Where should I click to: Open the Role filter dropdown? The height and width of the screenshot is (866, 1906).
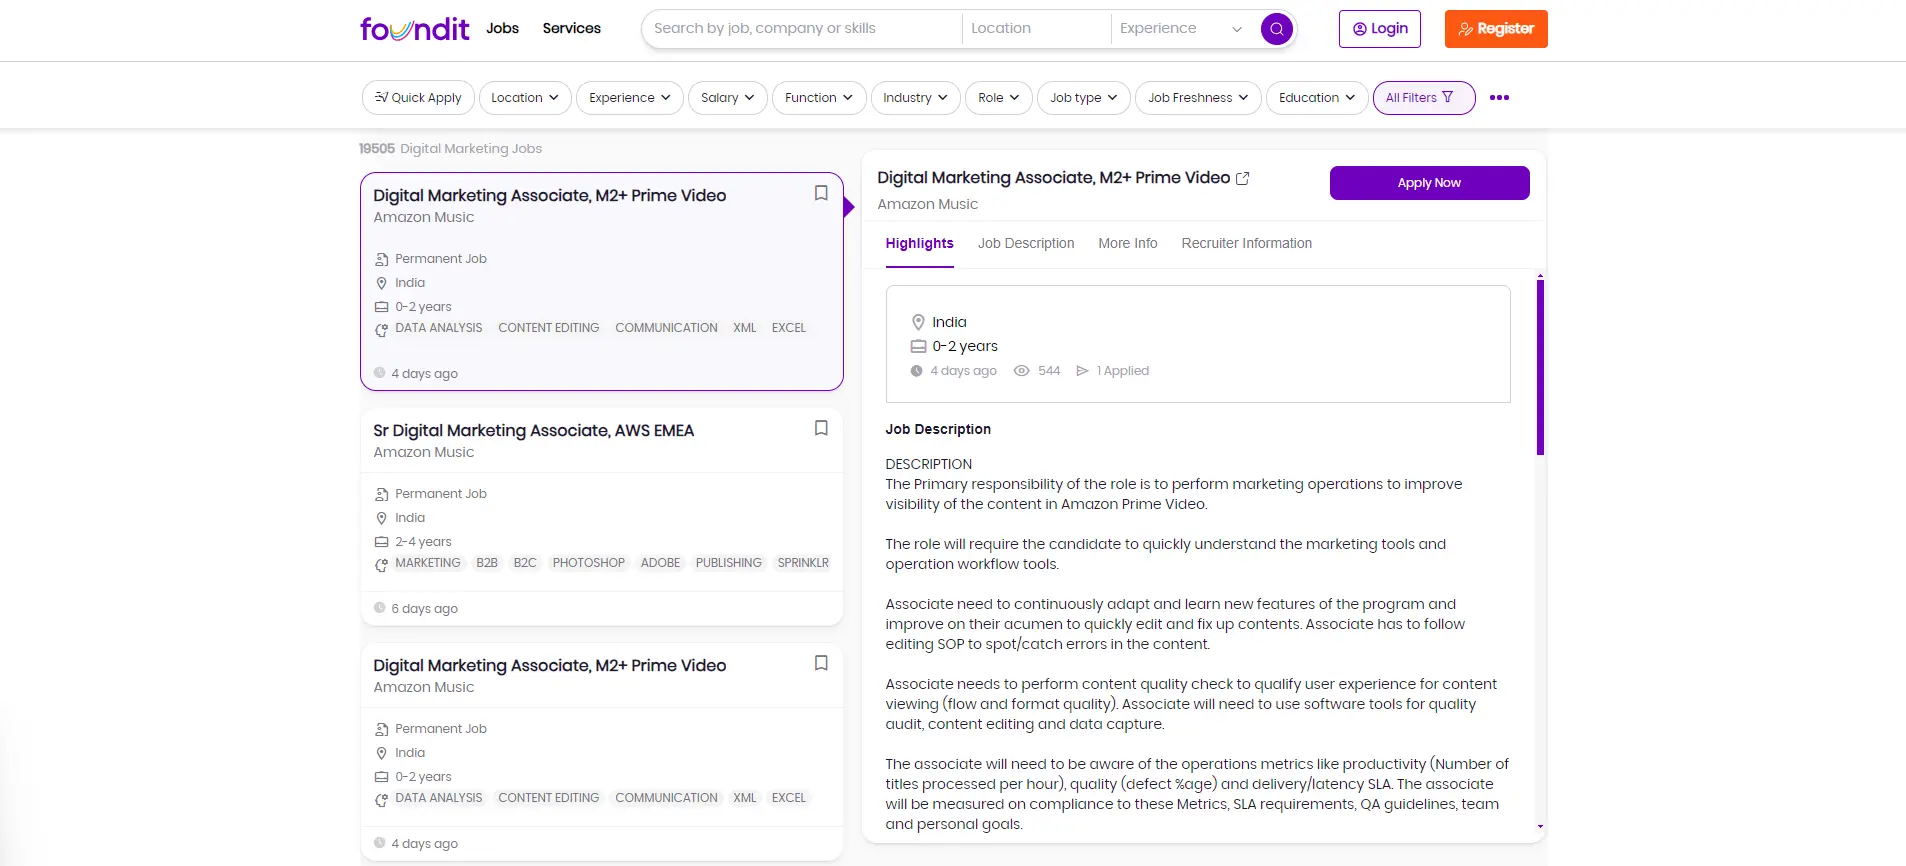point(999,98)
